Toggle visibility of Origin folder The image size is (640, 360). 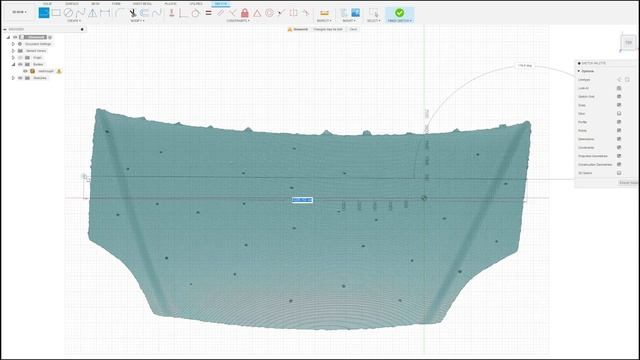[20, 58]
